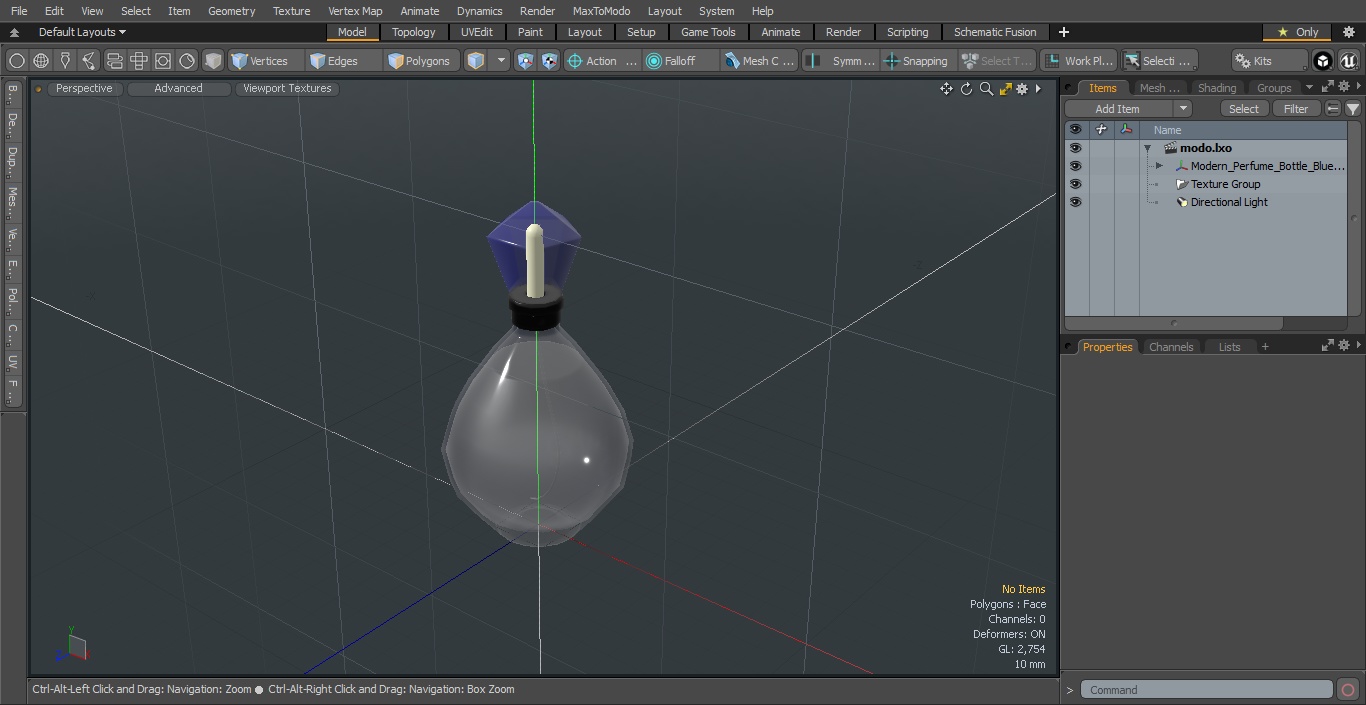1366x705 pixels.
Task: Open viewport settings gear icon
Action: pos(1022,89)
